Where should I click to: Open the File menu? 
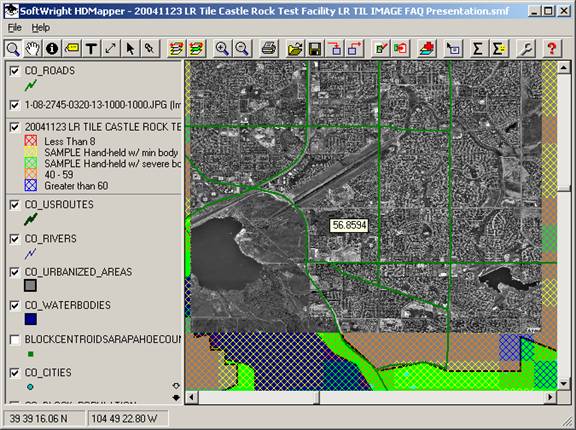click(15, 28)
